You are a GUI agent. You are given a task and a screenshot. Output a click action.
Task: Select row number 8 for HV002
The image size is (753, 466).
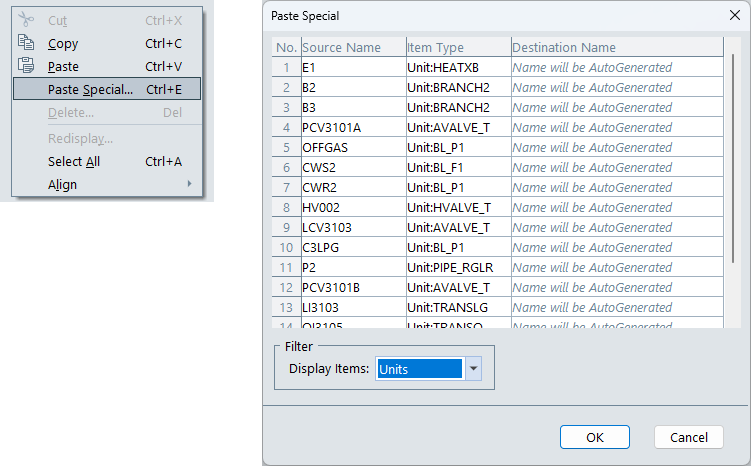coord(286,208)
